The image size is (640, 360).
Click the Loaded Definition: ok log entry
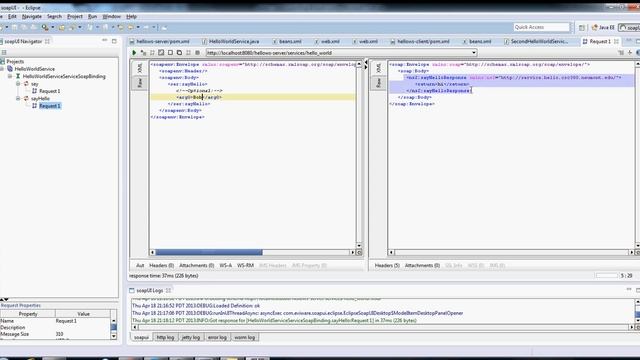point(196,306)
